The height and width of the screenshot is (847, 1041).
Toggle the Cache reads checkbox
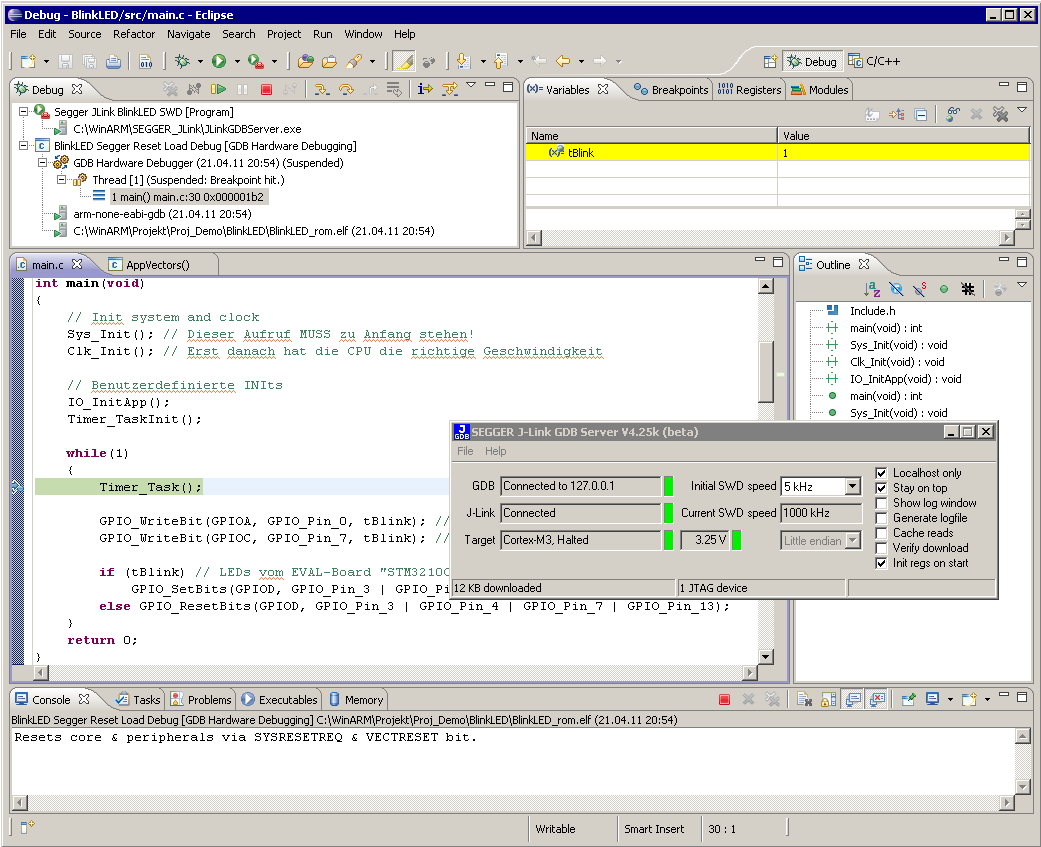pyautogui.click(x=881, y=533)
